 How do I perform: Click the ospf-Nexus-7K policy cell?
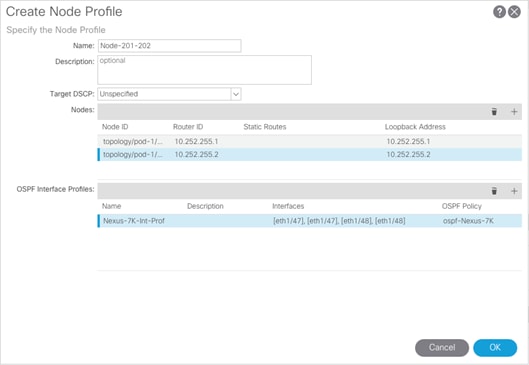coord(468,221)
